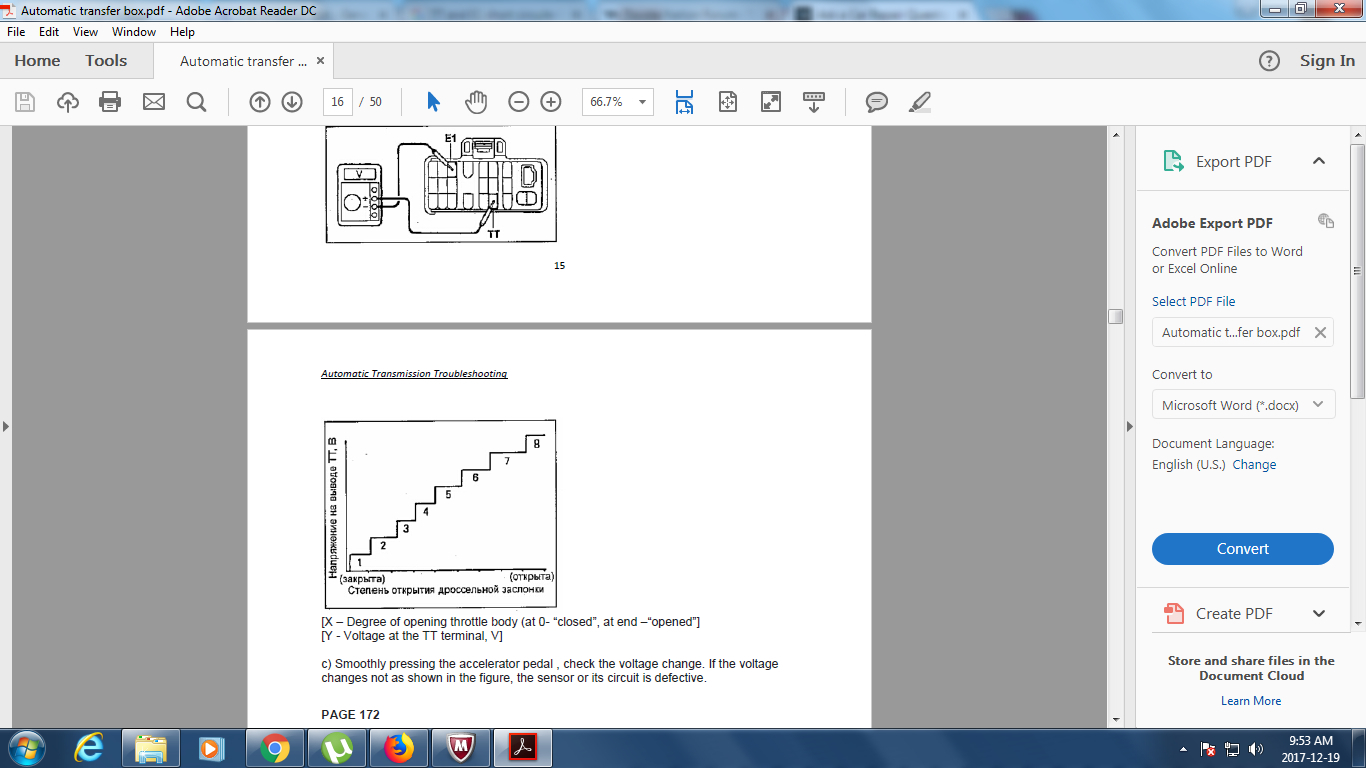Select the Highlight text pen tool
1366x768 pixels.
coord(920,102)
